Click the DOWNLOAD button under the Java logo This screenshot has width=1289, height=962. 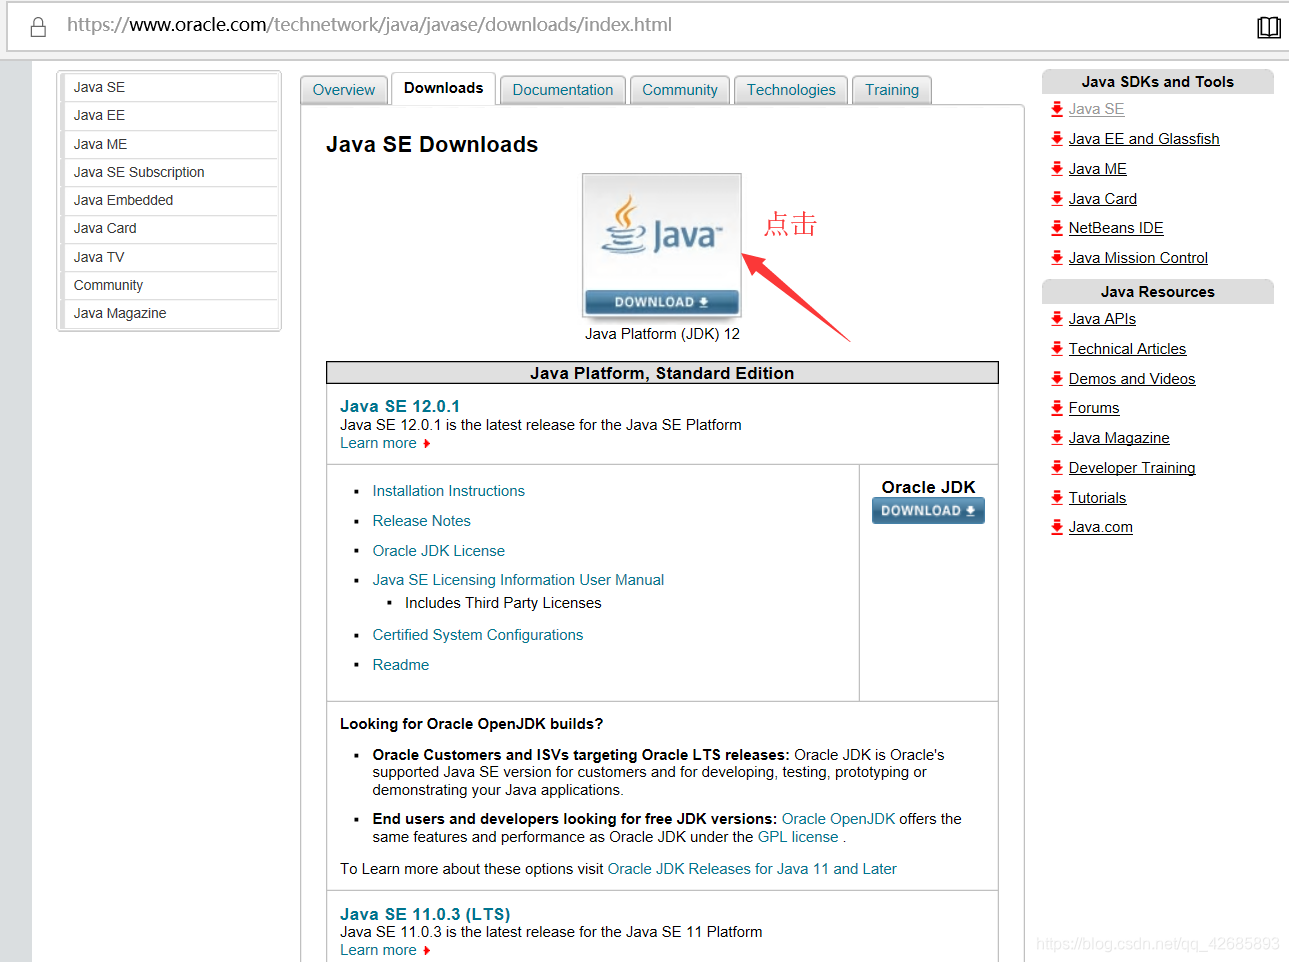pyautogui.click(x=662, y=302)
